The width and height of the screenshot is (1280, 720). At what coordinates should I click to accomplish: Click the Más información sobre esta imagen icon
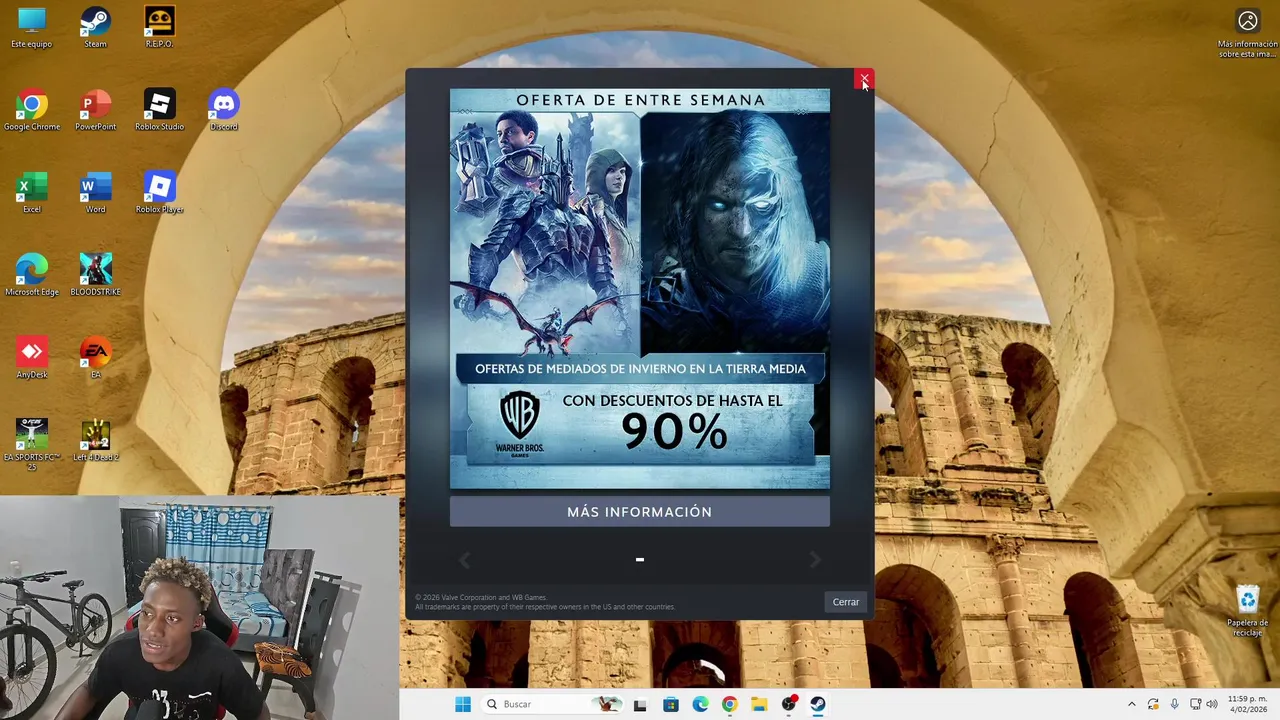click(x=1247, y=33)
